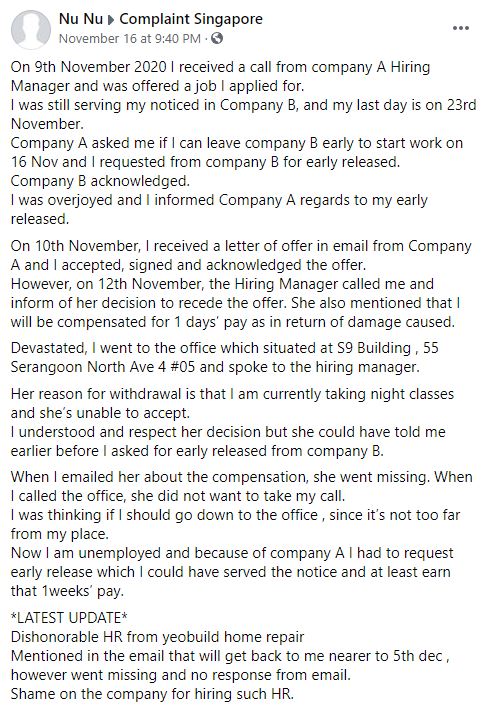
Task: Click the arrow between Nu Nu and group
Action: 111,20
